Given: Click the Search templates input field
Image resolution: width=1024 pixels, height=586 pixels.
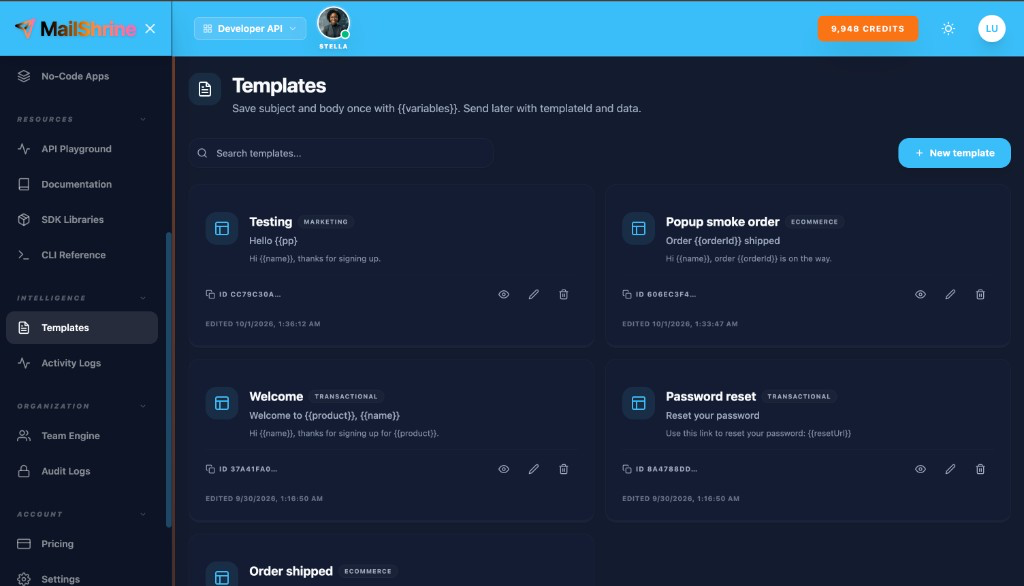Looking at the screenshot, I should coord(342,153).
